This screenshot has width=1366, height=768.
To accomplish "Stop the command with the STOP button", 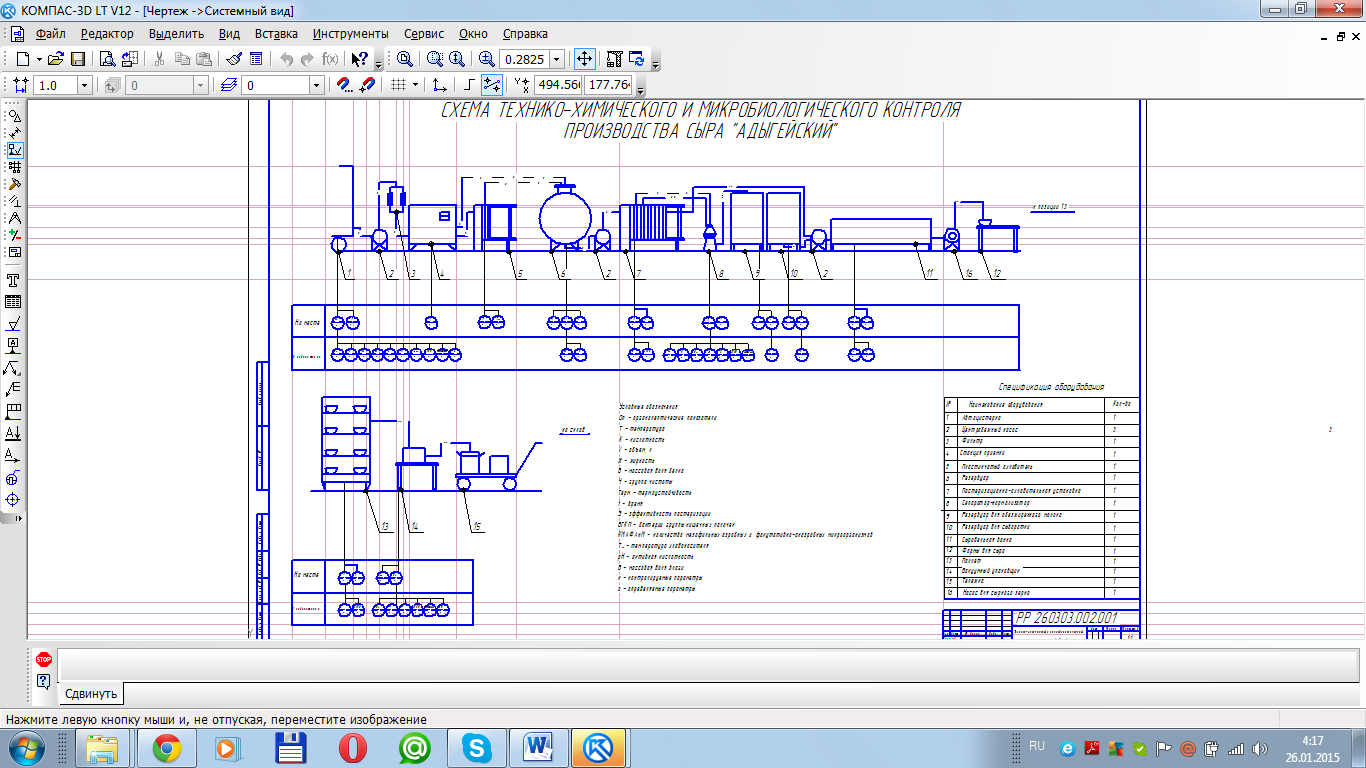I will [x=43, y=660].
